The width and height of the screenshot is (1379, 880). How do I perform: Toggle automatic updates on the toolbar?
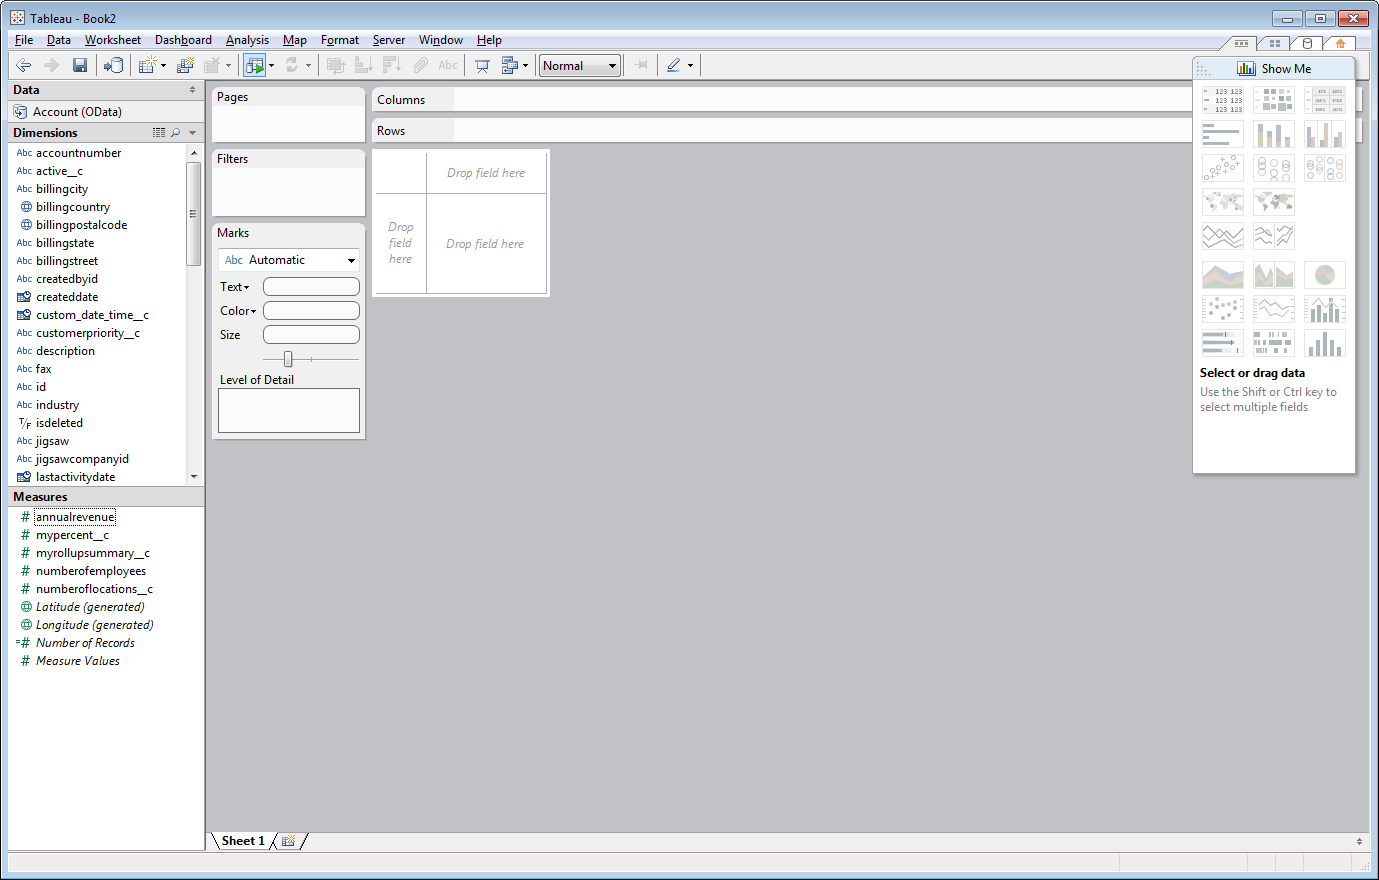click(255, 65)
